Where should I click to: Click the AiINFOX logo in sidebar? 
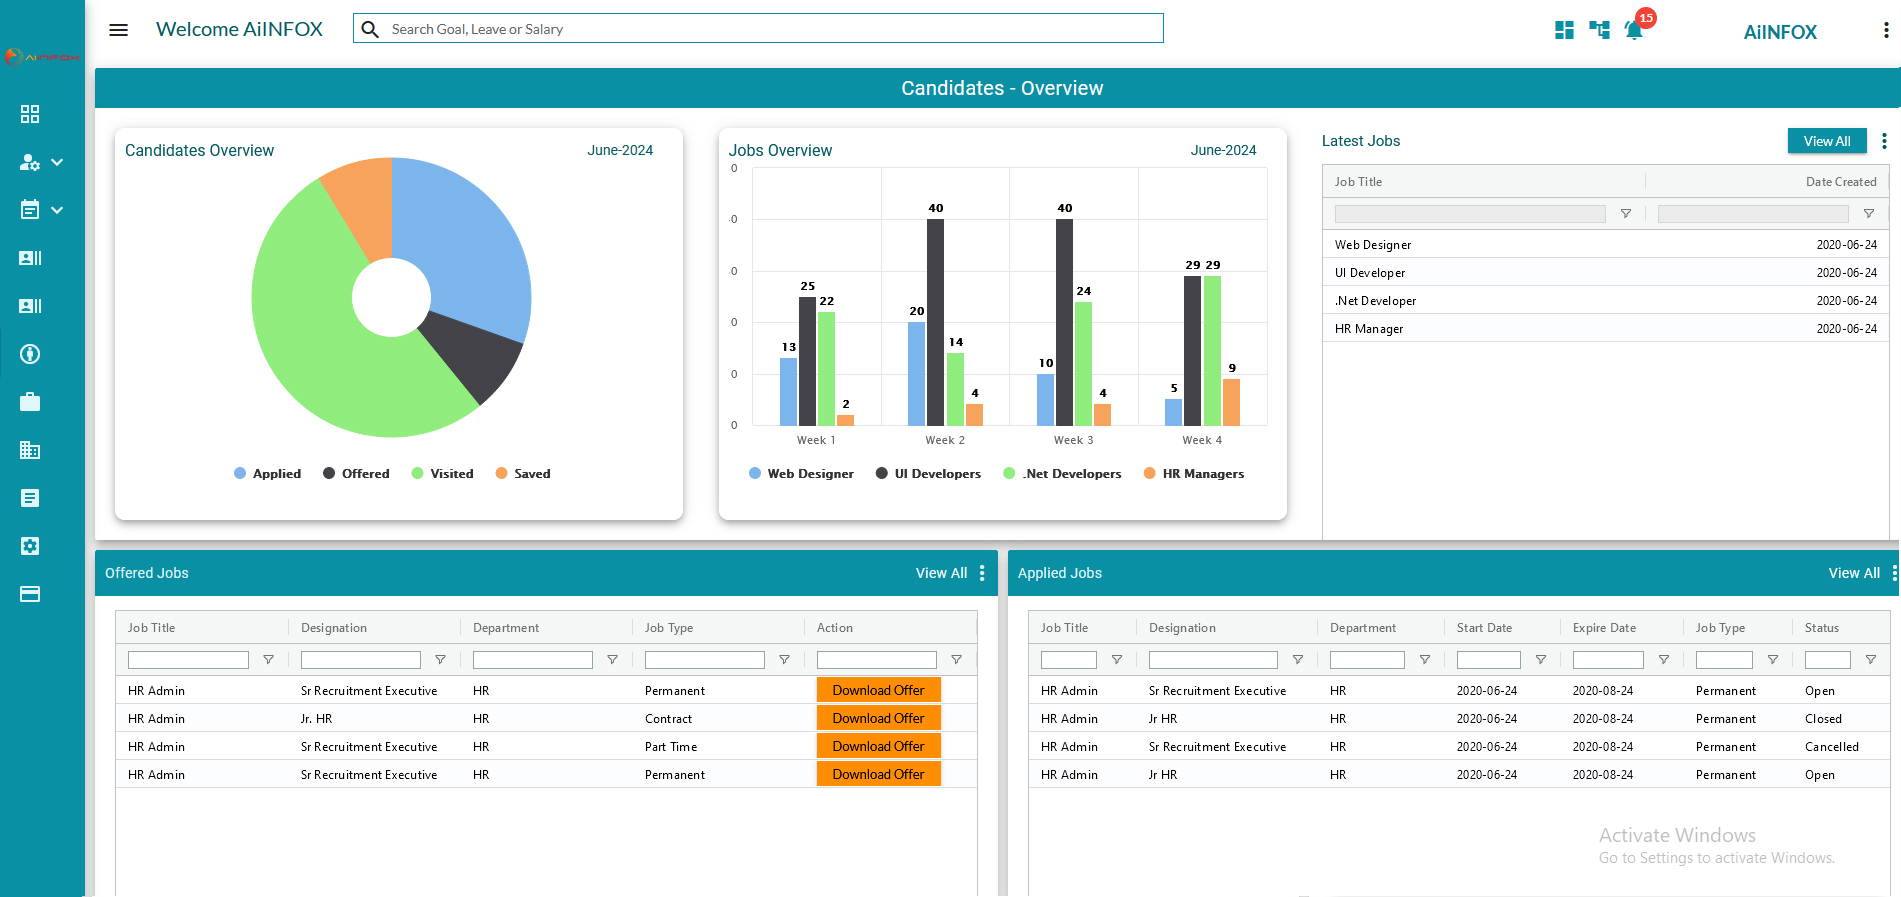coord(42,57)
